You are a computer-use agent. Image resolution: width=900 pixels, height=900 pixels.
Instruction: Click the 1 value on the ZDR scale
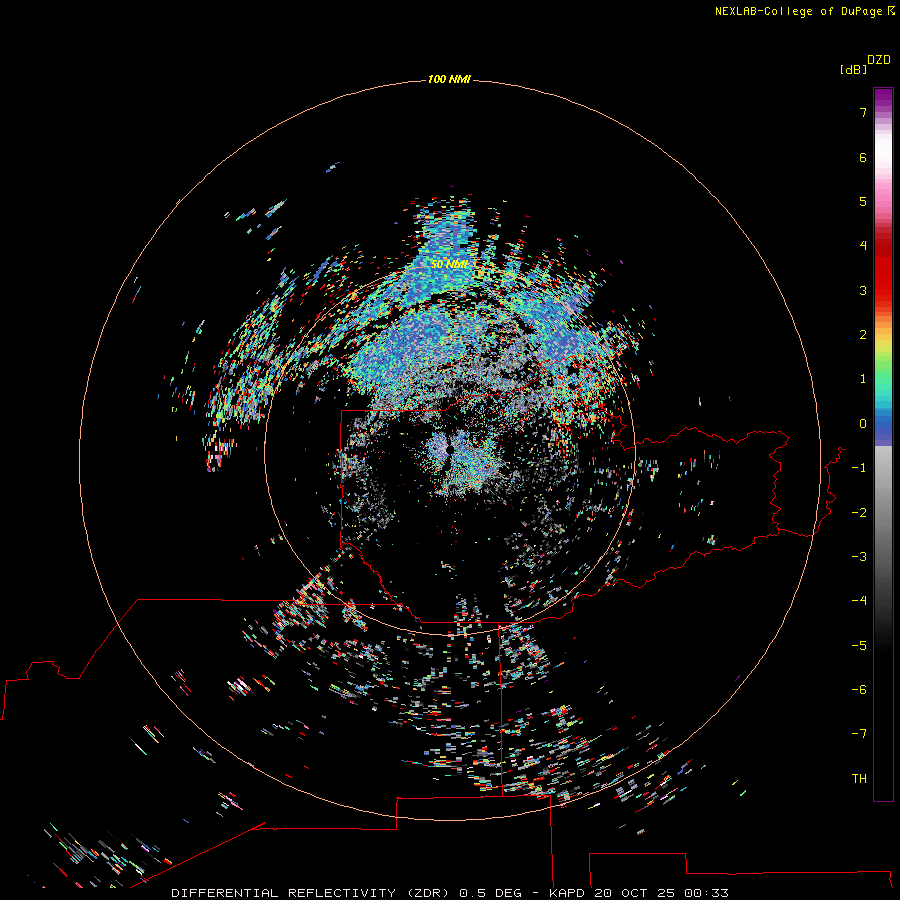[863, 379]
